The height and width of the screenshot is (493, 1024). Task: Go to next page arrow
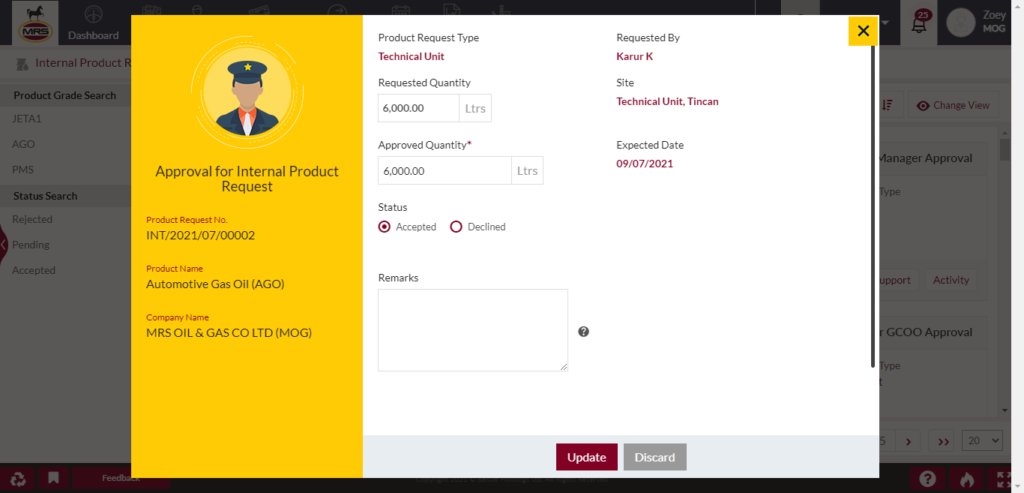908,441
